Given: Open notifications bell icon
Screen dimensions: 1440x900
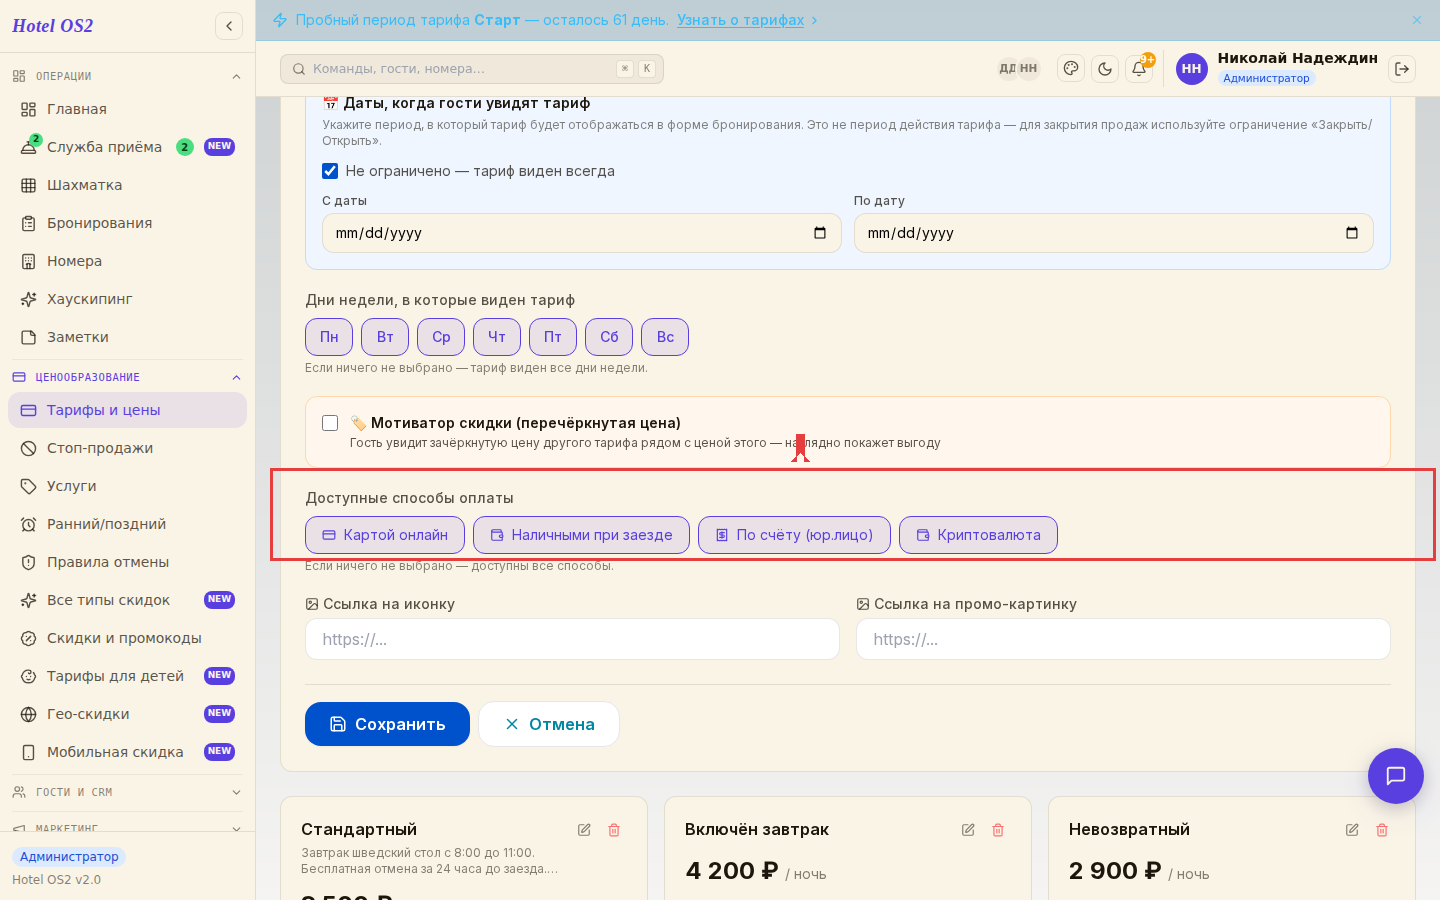Looking at the screenshot, I should tap(1139, 69).
